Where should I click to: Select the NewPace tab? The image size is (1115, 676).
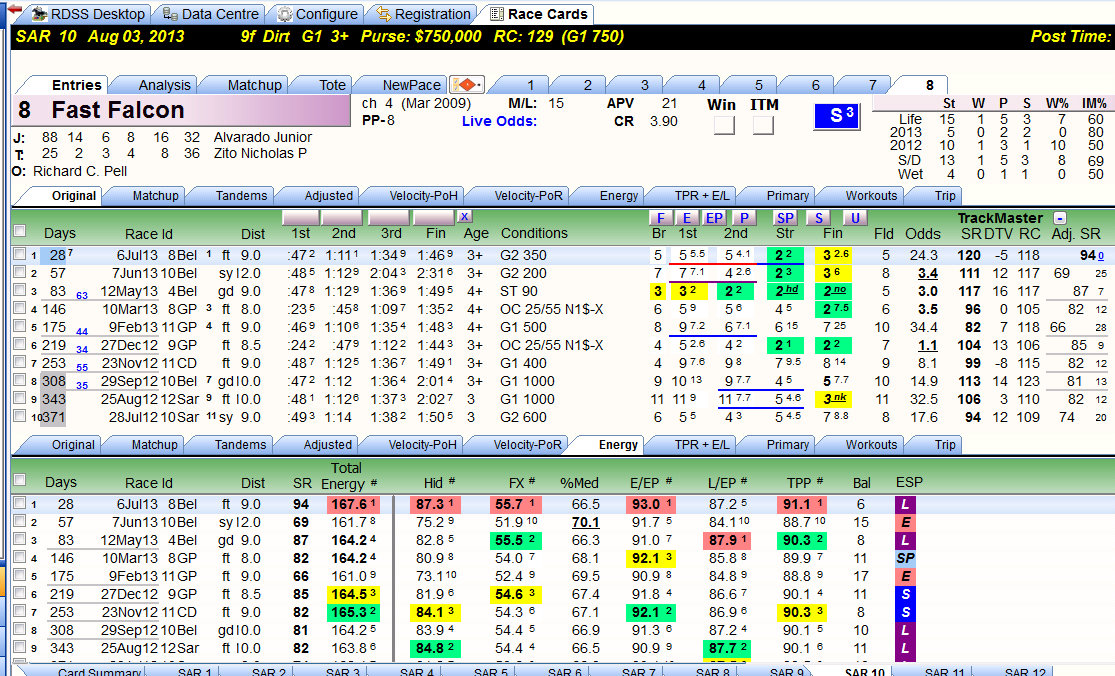pos(411,85)
